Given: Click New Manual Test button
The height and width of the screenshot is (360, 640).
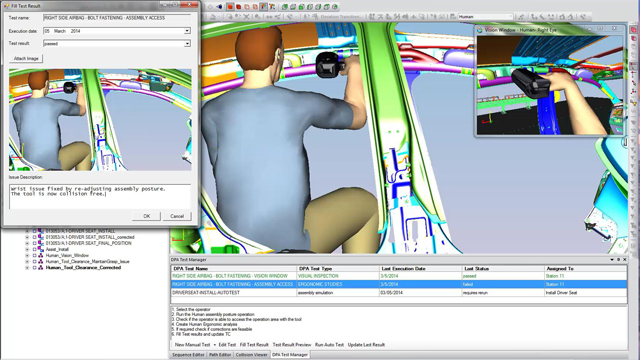Looking at the screenshot, I should pos(192,345).
